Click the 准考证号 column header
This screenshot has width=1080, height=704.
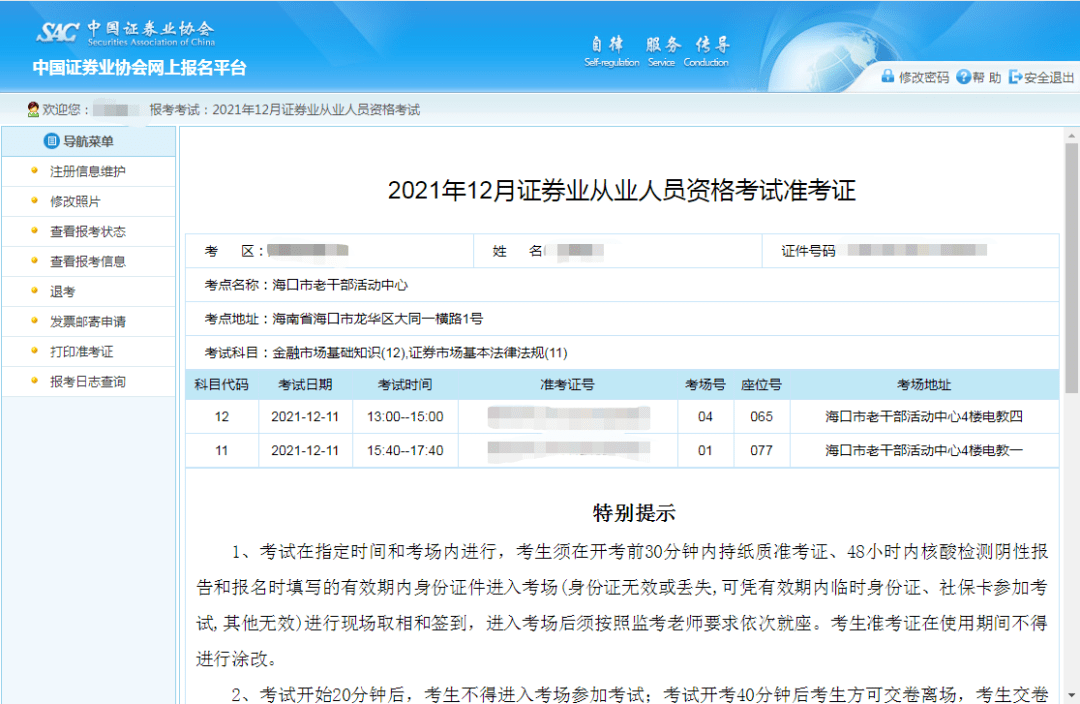pyautogui.click(x=566, y=384)
